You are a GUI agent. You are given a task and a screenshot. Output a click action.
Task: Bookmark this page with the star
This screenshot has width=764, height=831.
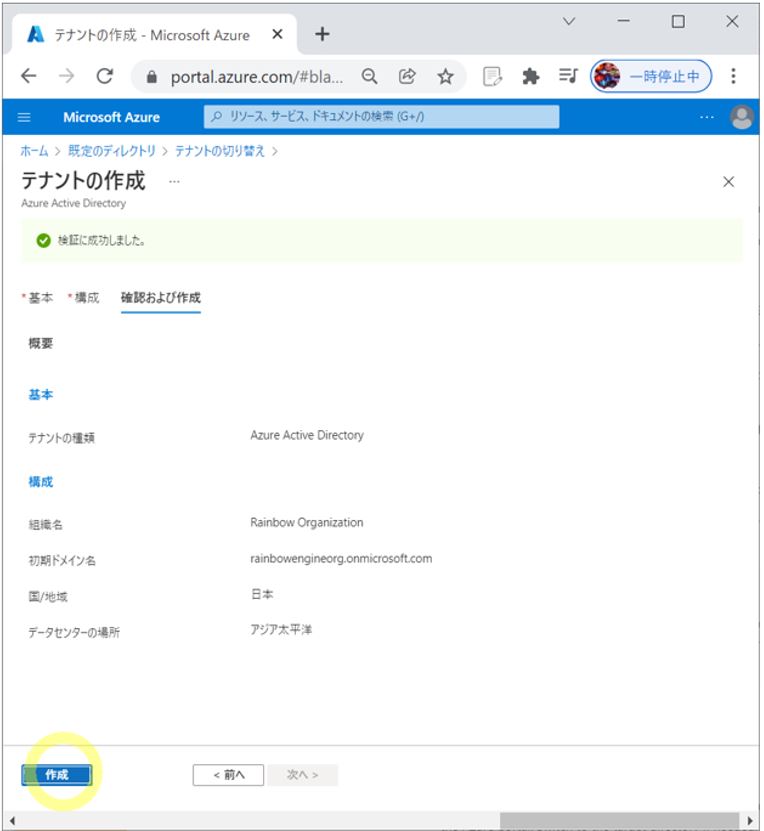[x=445, y=77]
